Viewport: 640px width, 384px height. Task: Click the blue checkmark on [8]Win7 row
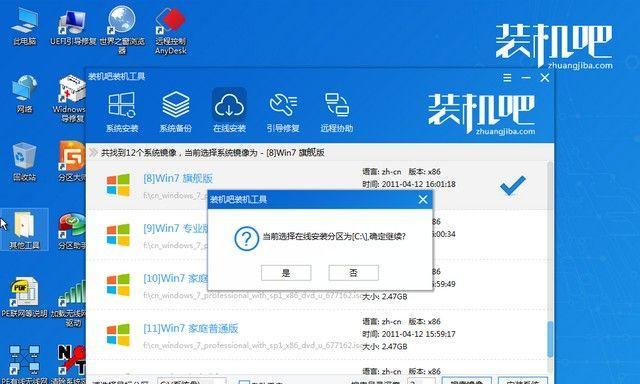click(513, 185)
